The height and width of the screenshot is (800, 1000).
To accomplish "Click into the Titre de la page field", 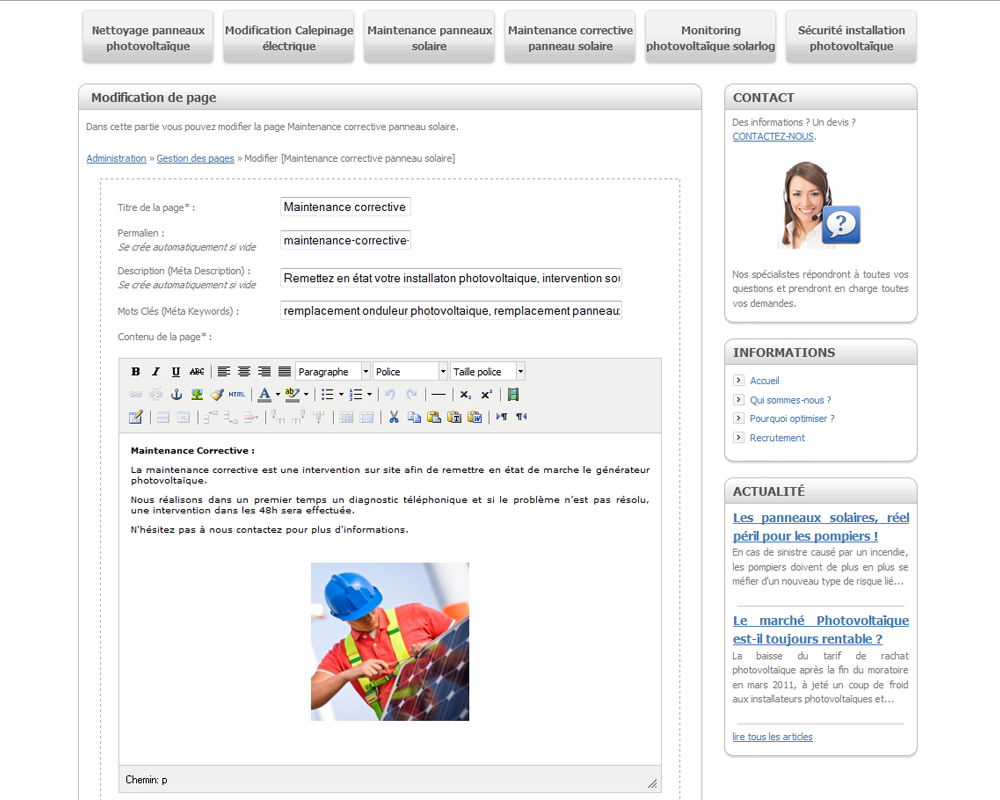I will pyautogui.click(x=345, y=207).
